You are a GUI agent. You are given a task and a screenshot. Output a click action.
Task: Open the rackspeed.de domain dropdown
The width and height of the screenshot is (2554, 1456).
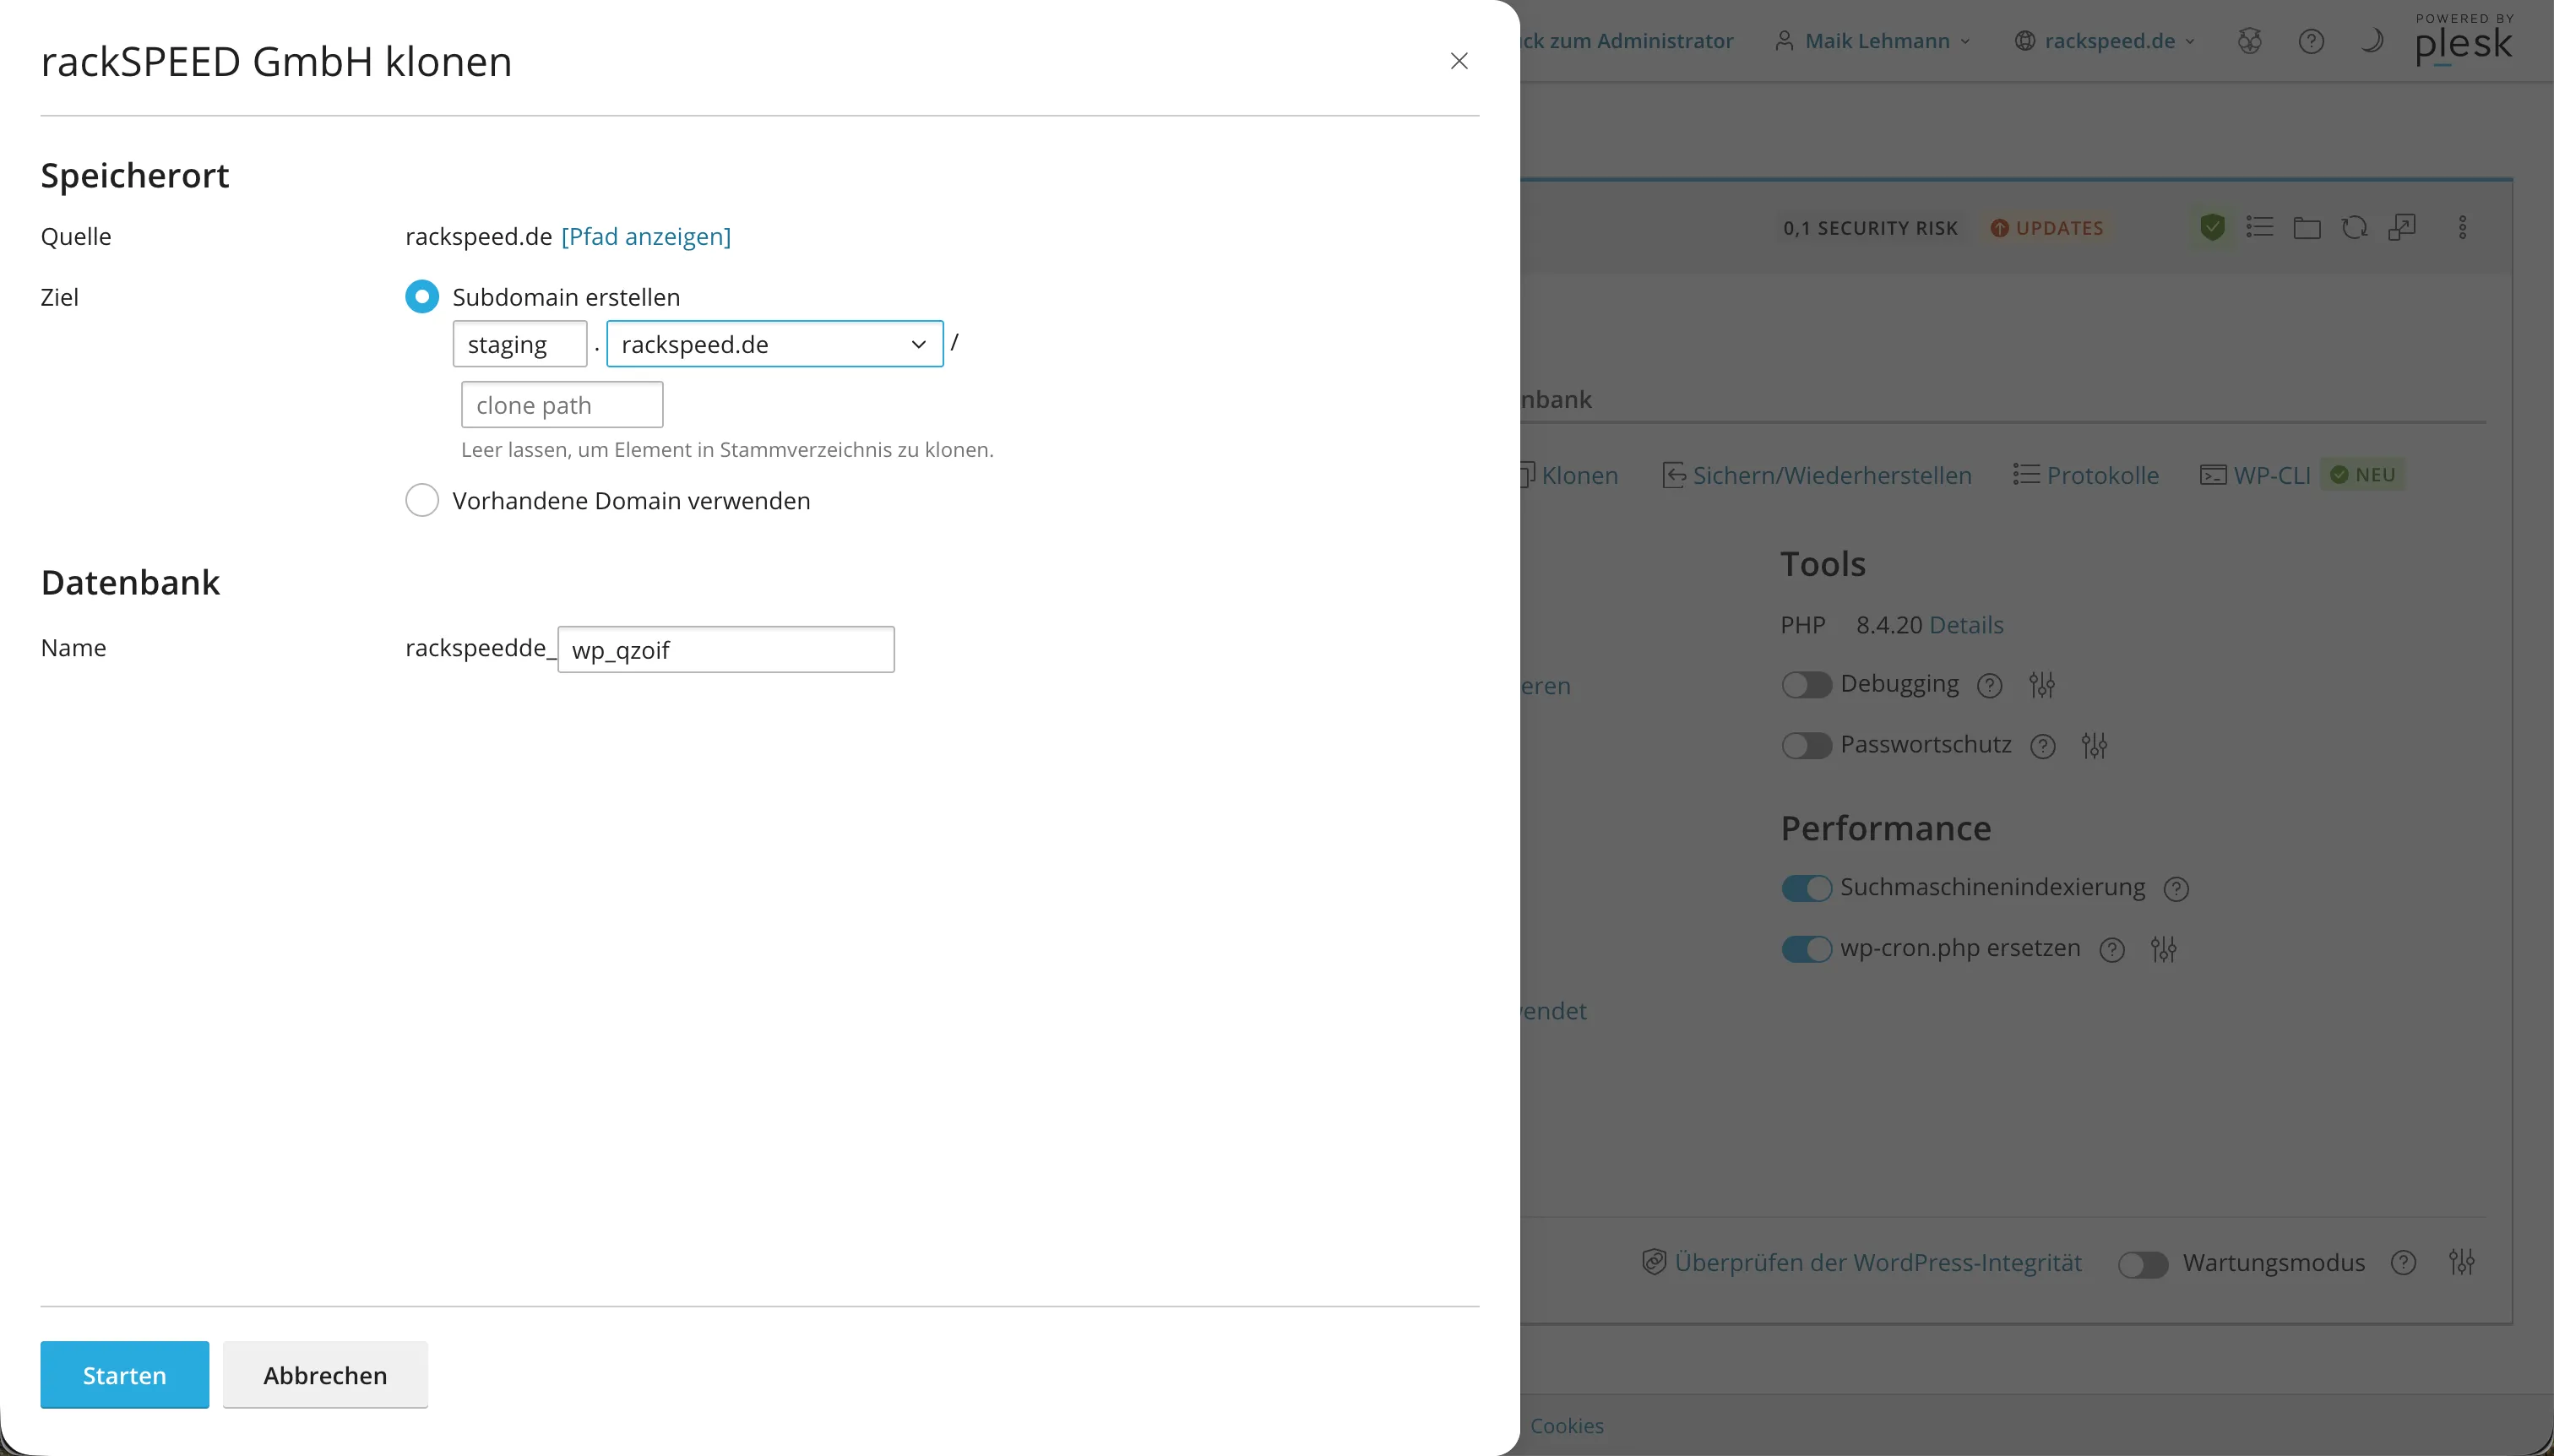click(x=775, y=344)
